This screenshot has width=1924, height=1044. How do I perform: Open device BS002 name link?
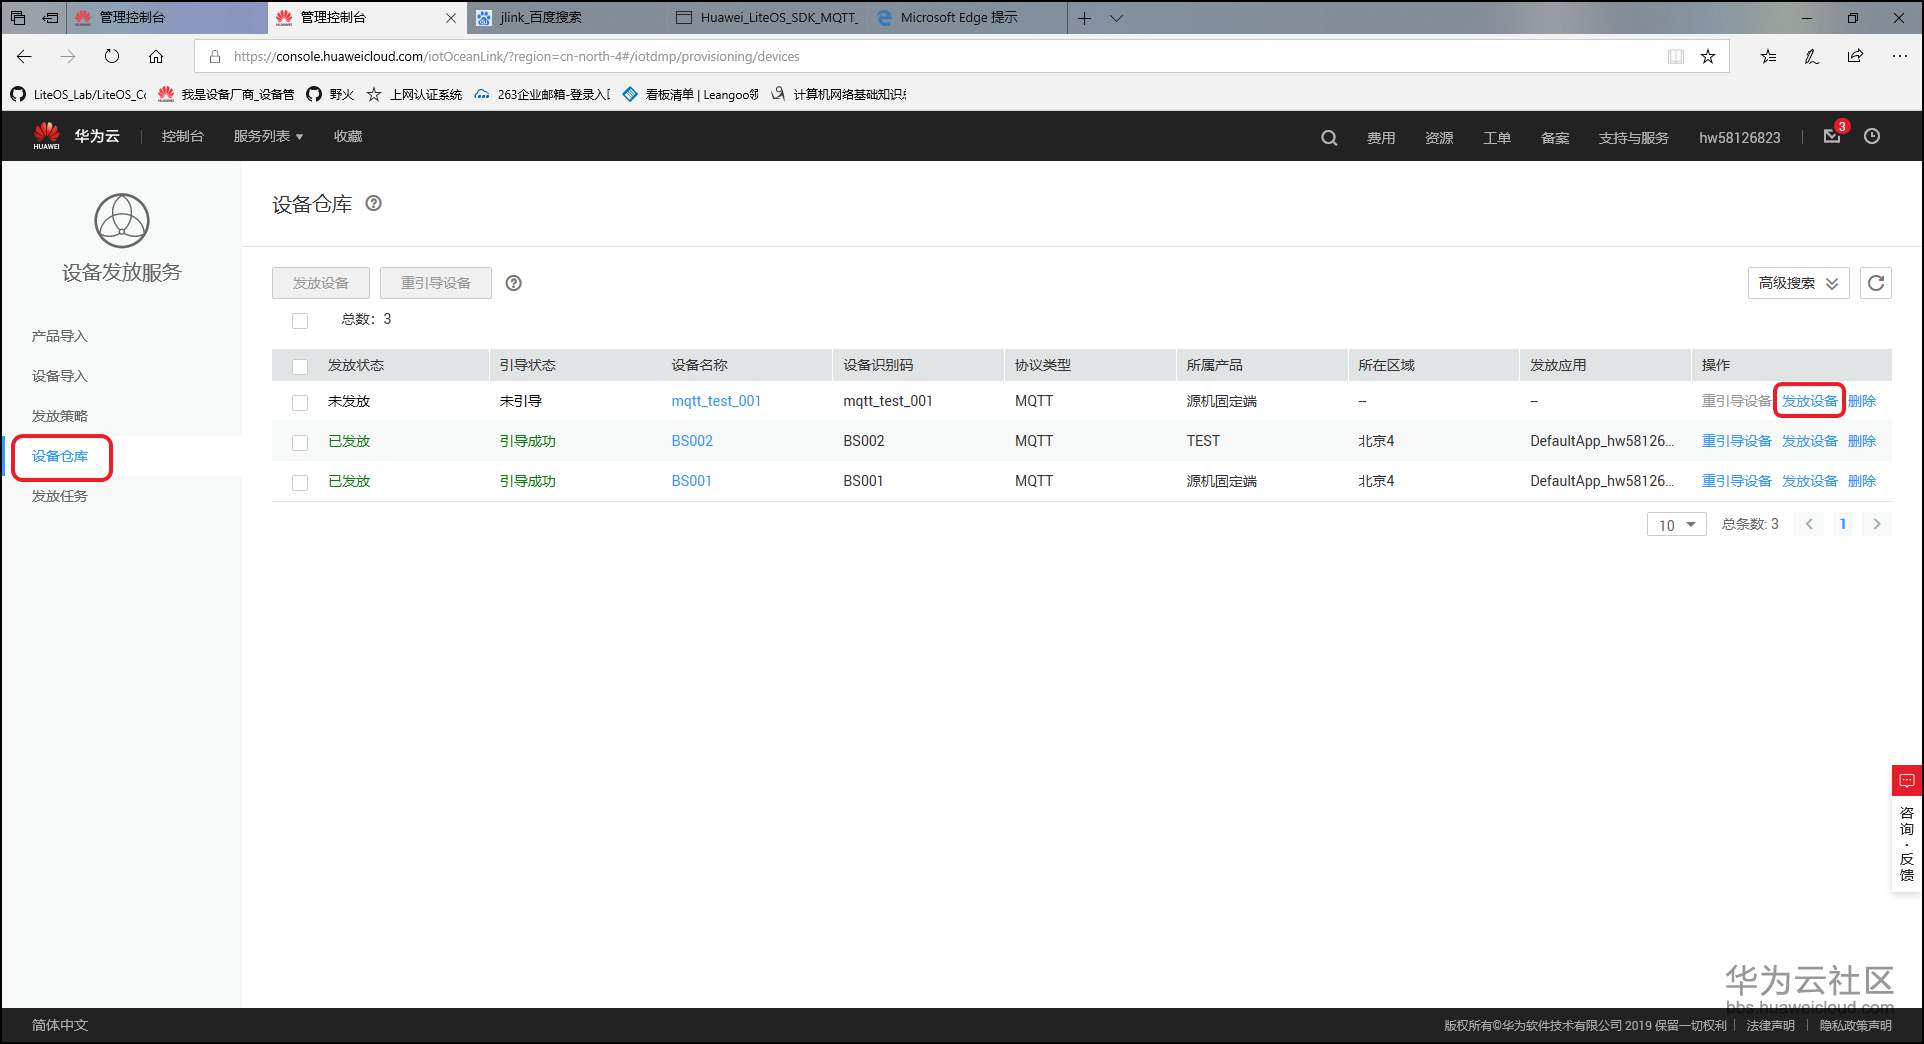pyautogui.click(x=692, y=441)
